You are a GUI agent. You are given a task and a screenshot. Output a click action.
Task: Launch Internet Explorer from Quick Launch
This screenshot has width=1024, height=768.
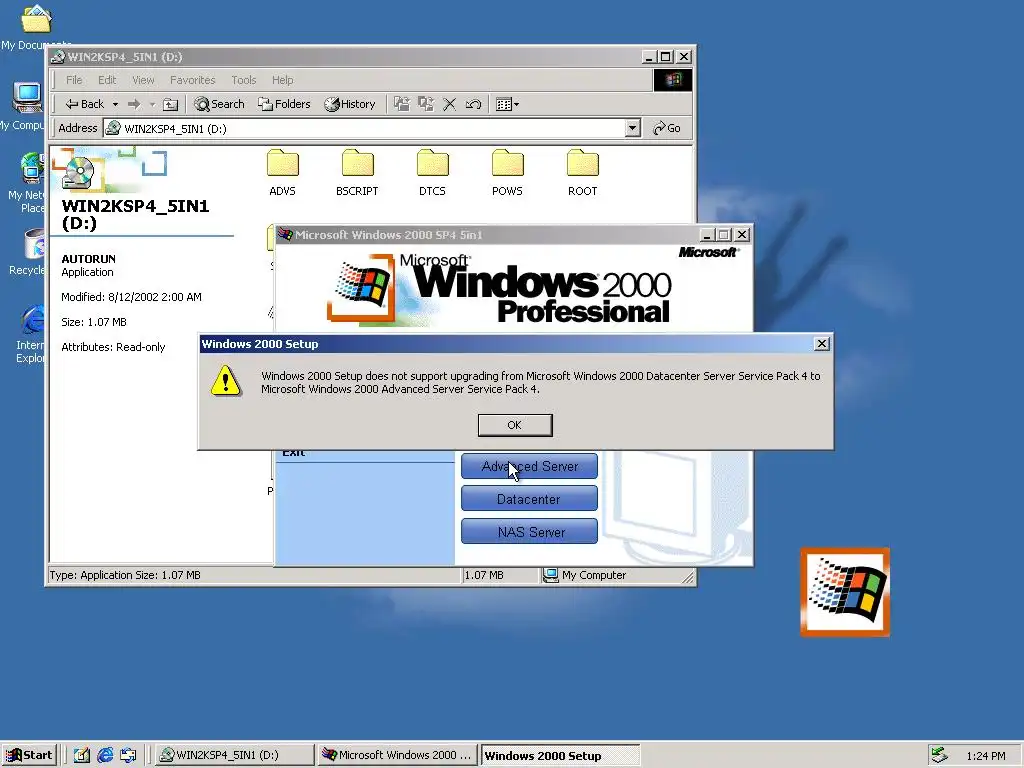click(x=104, y=755)
